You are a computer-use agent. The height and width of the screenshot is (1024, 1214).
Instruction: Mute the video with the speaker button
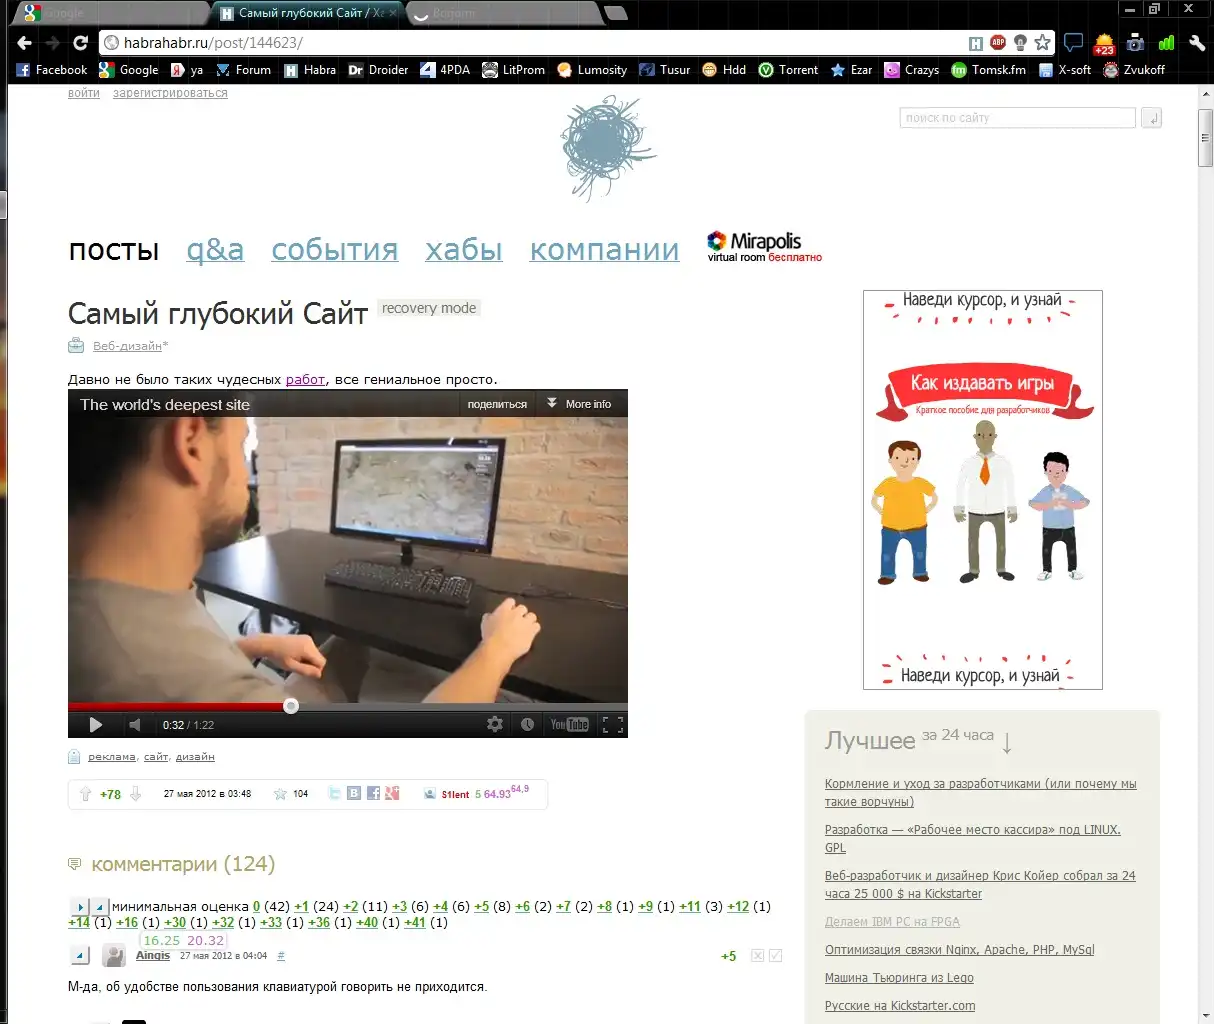coord(135,725)
